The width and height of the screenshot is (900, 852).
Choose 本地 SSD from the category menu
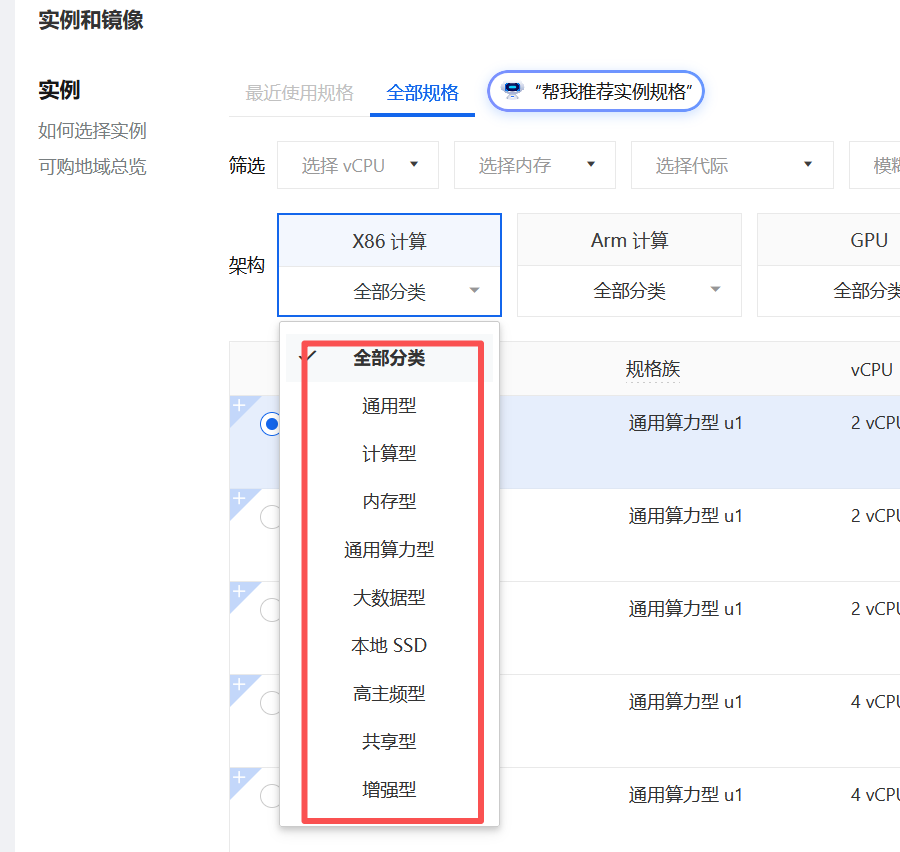coord(389,645)
